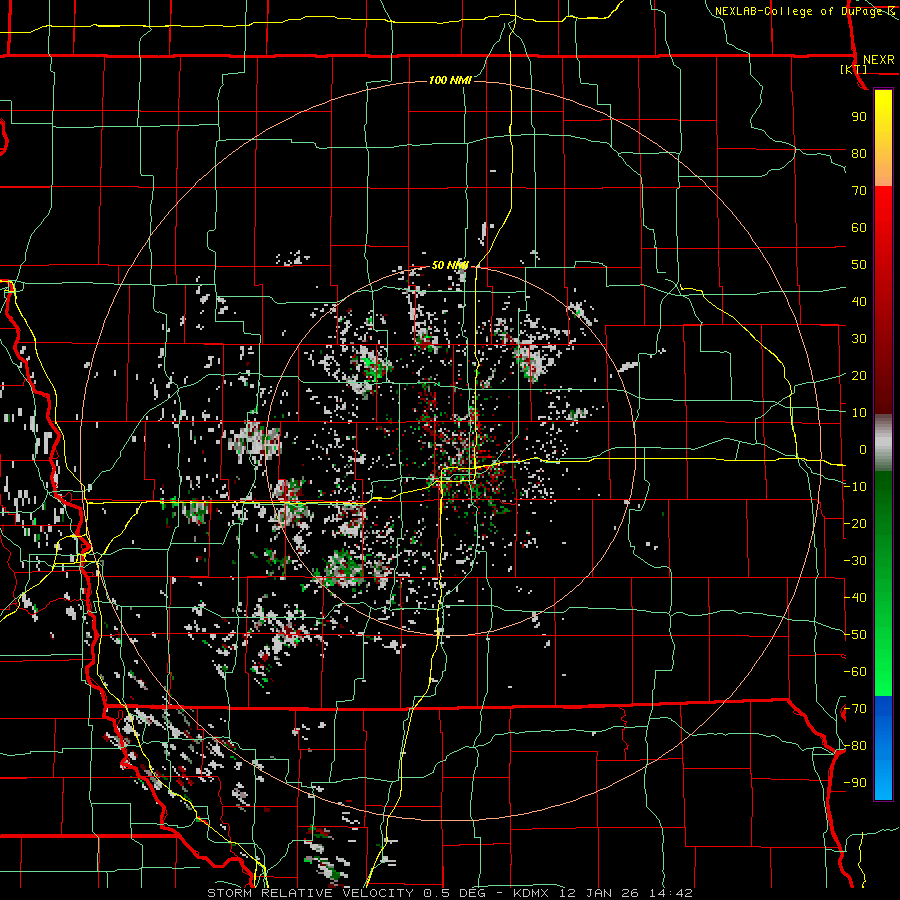Click the 60 value on the velocity scale
The image size is (900, 900).
point(859,228)
